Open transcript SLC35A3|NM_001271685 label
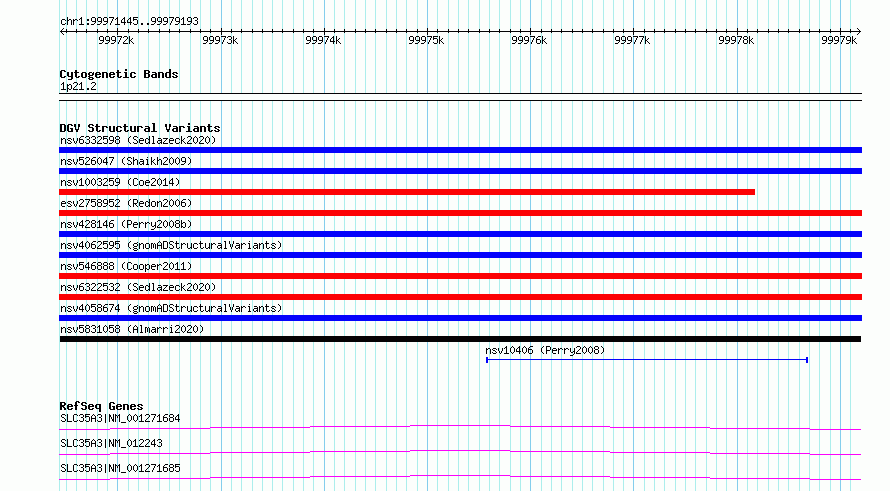Screen dimensions: 890x491 [x=120, y=468]
